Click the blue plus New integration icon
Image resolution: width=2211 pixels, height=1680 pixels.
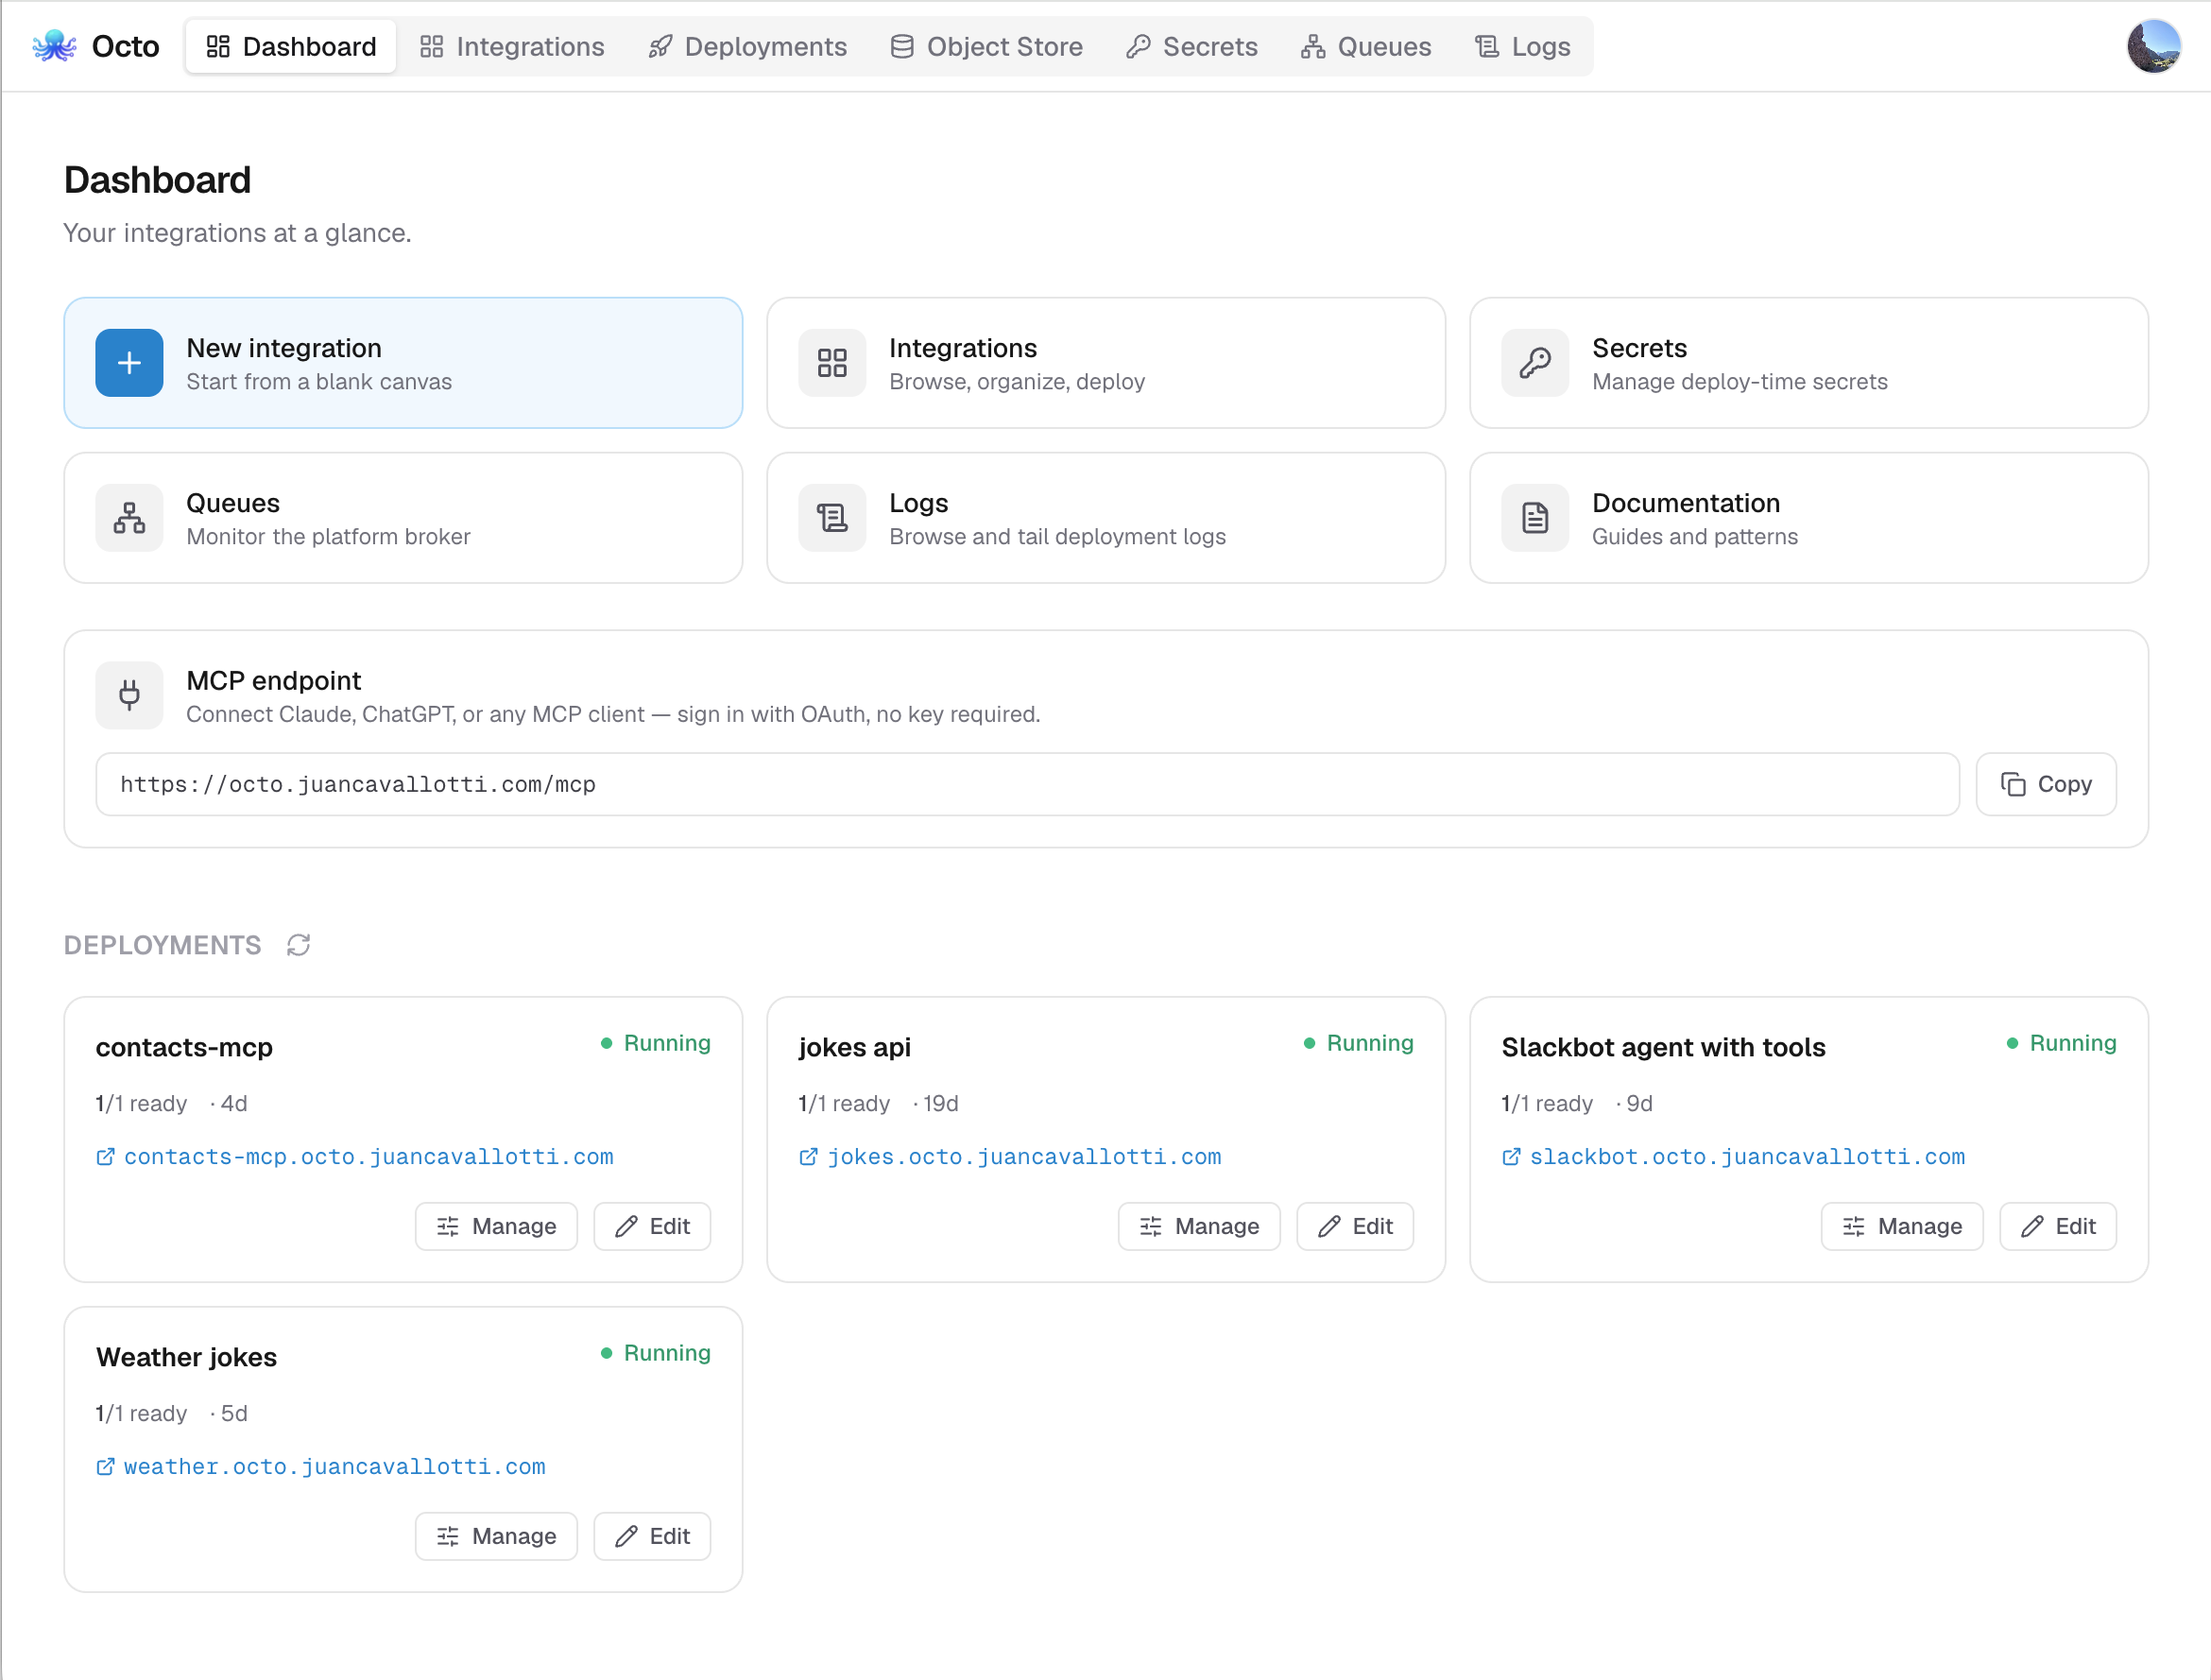(x=129, y=363)
